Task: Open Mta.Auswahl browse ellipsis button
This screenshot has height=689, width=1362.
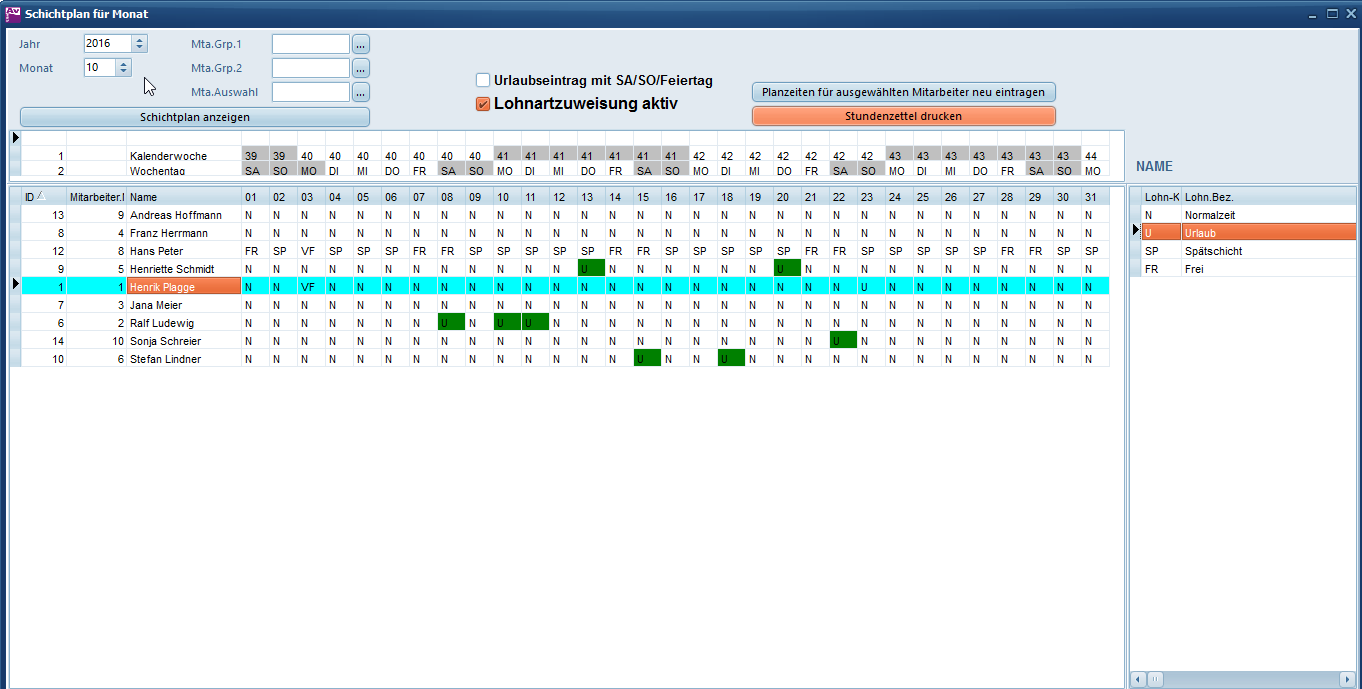Action: click(361, 92)
